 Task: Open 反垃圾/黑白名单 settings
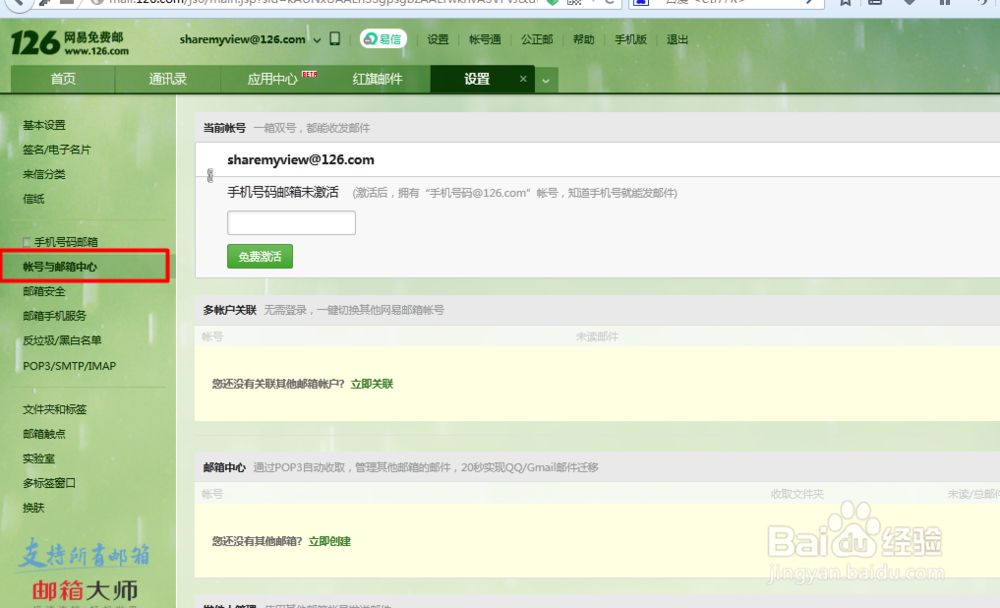(62, 341)
